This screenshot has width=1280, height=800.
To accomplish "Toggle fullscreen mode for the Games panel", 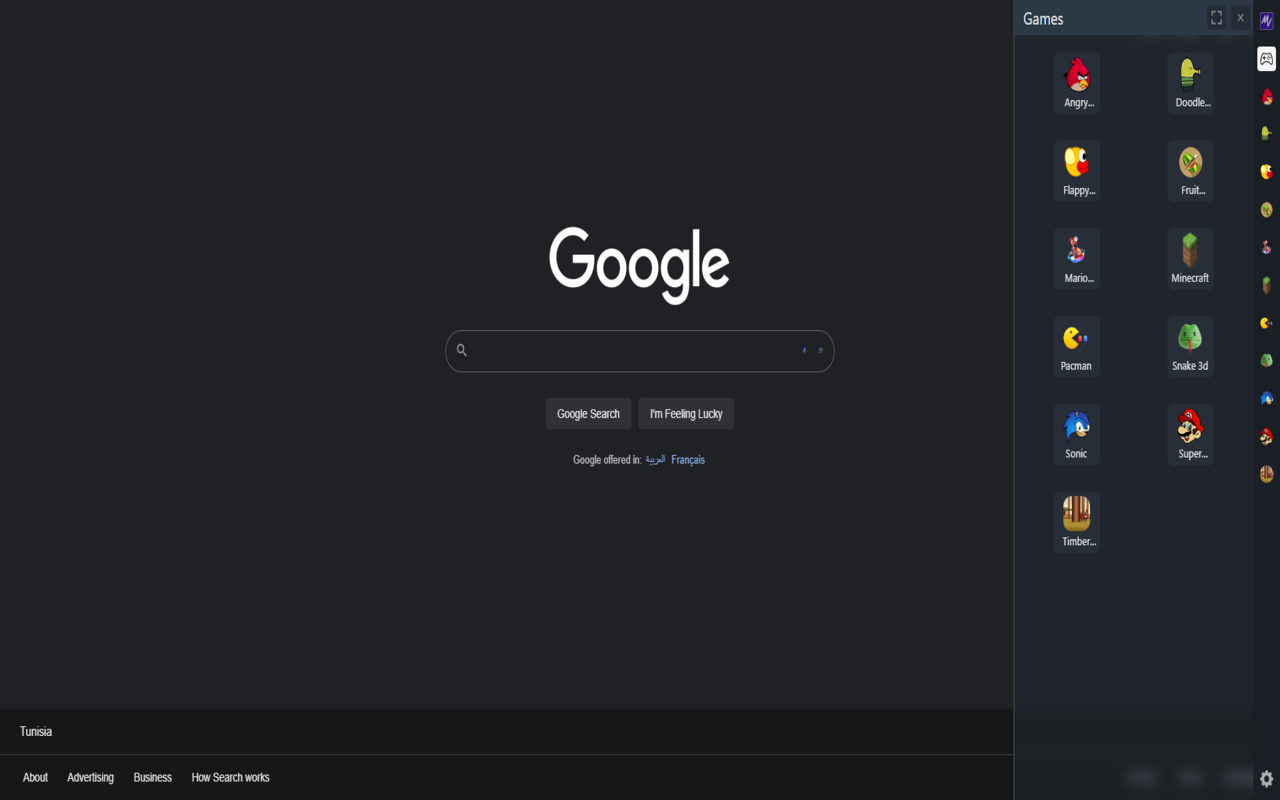I will coord(1216,17).
